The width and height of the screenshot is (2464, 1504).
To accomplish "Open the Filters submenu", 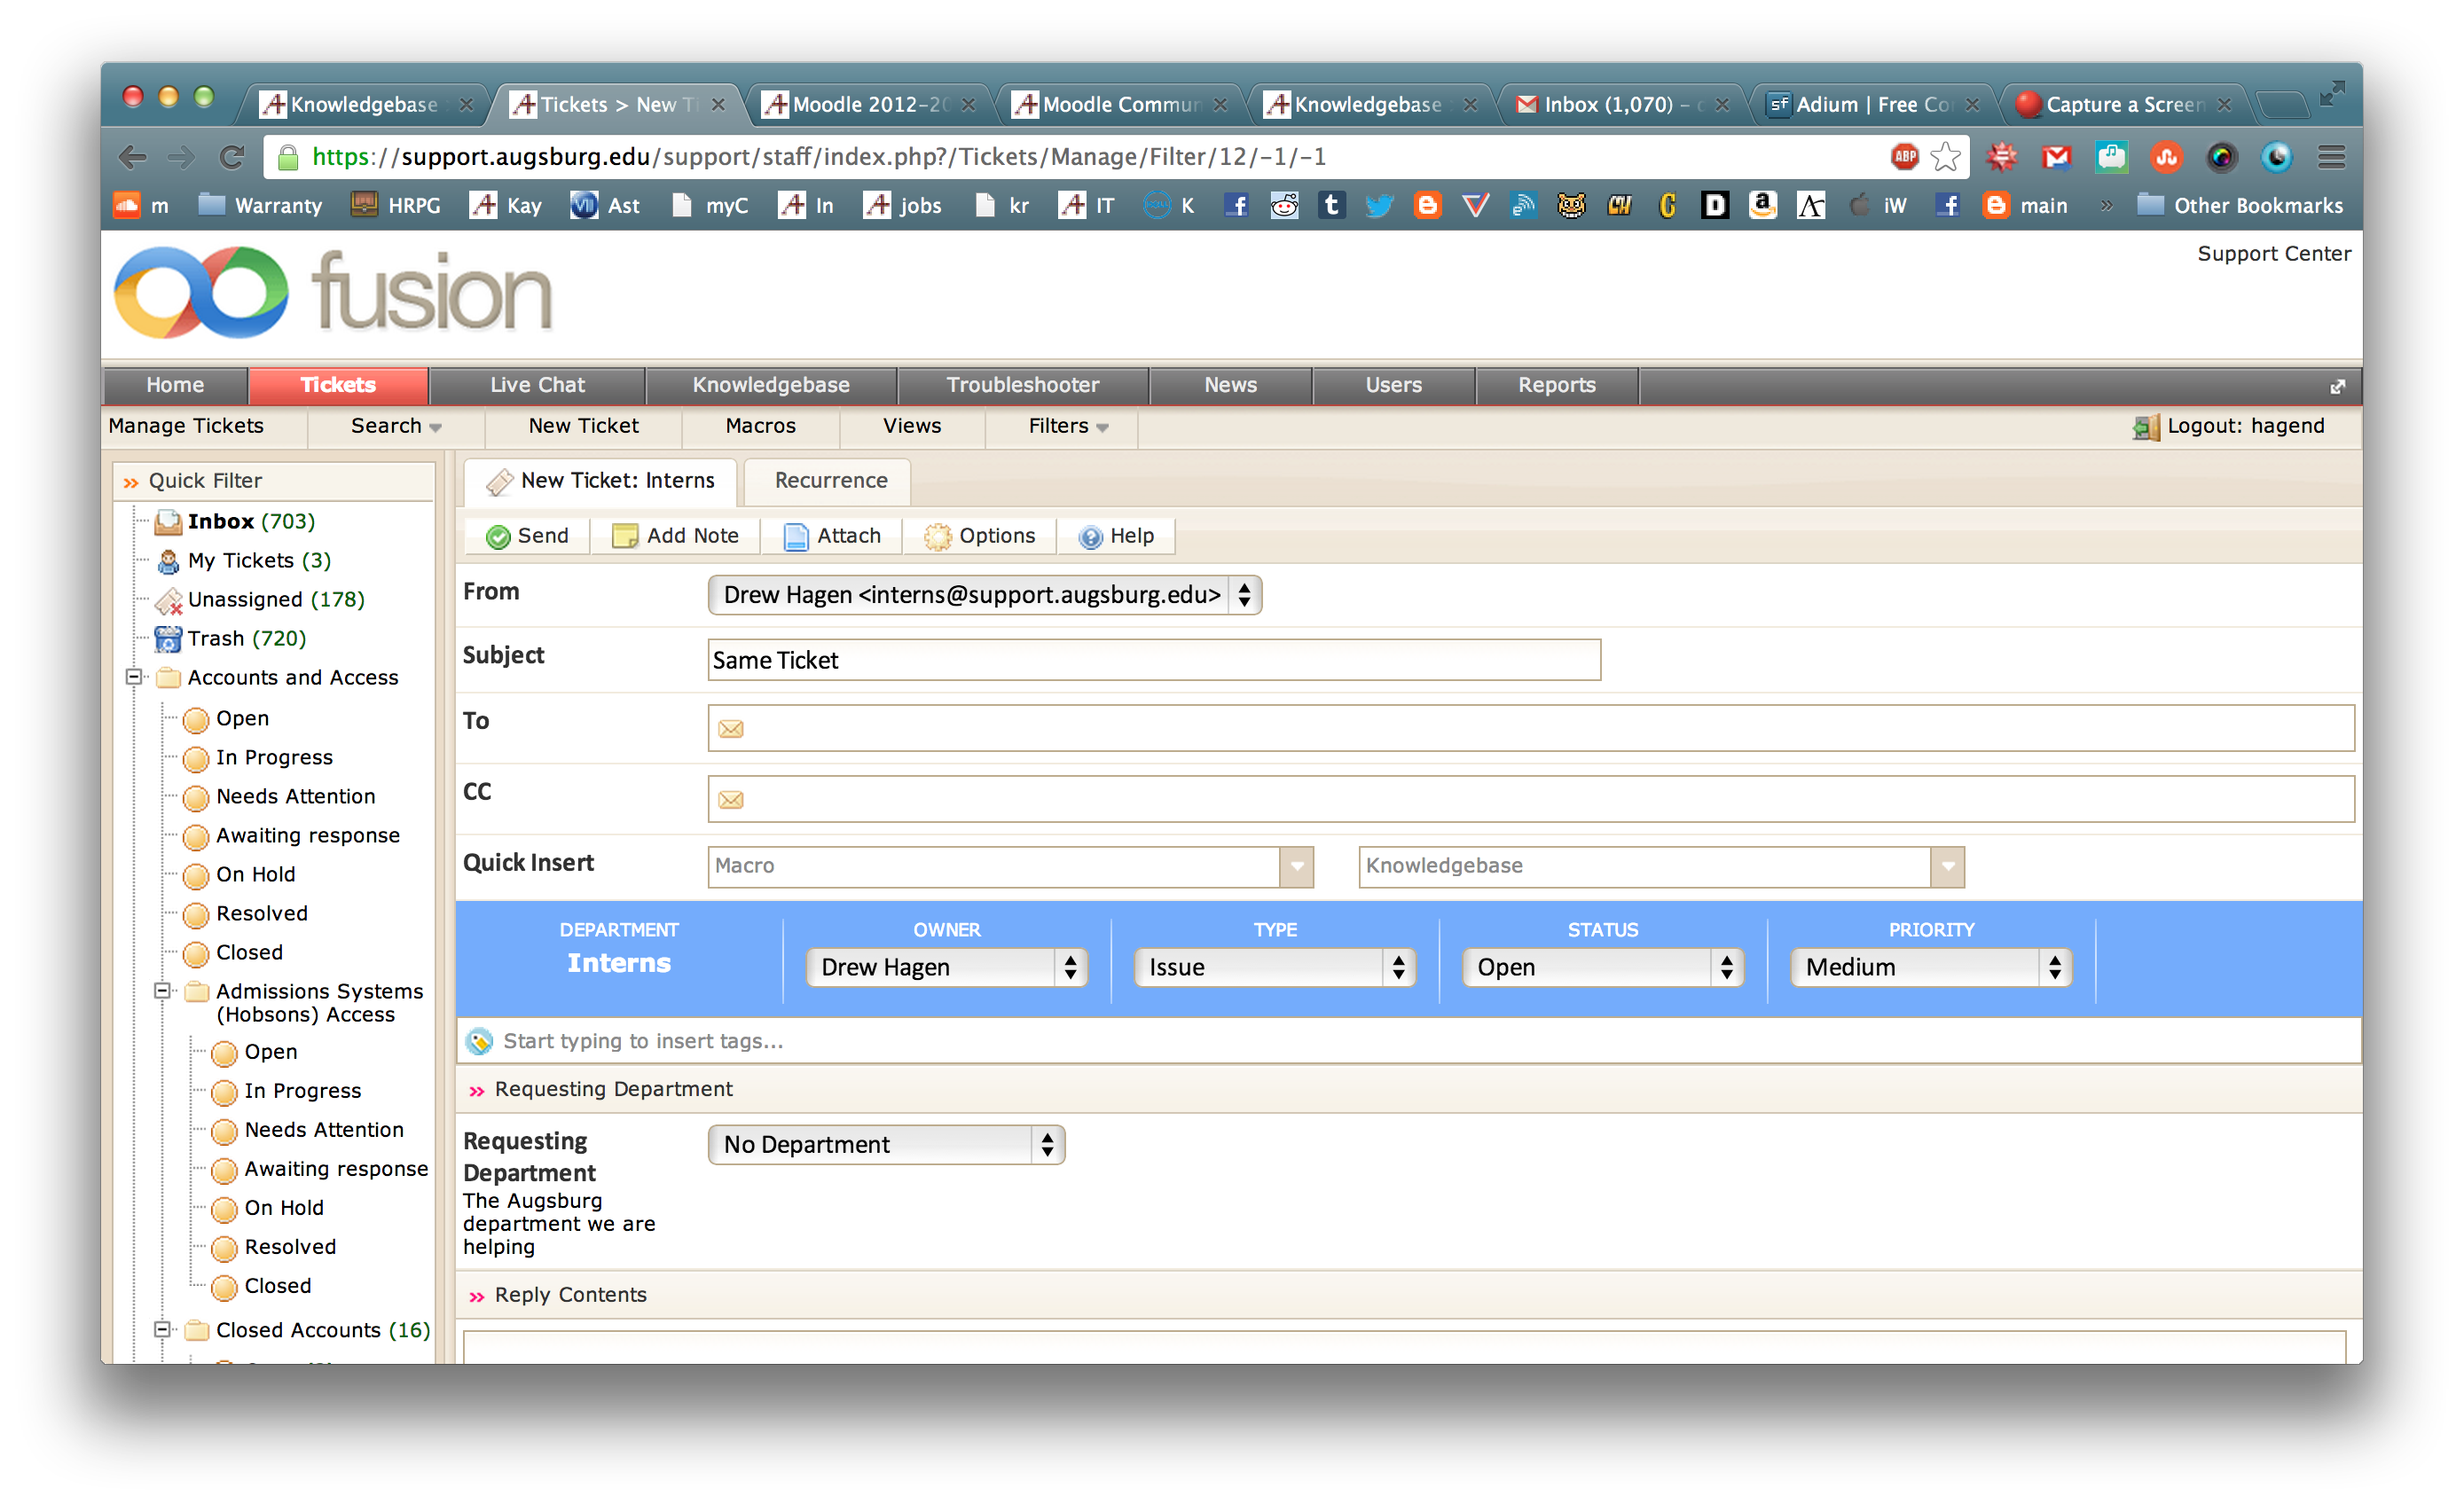I will pyautogui.click(x=1067, y=426).
